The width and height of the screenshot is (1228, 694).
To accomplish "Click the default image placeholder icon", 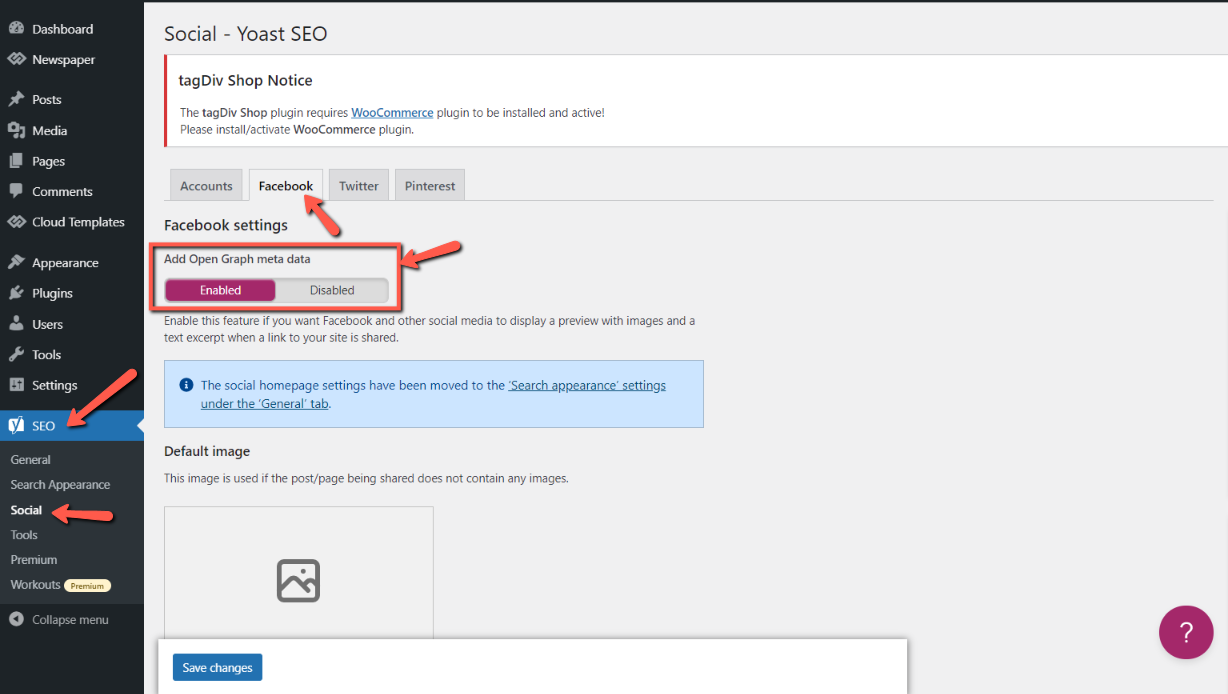I will tap(298, 580).
